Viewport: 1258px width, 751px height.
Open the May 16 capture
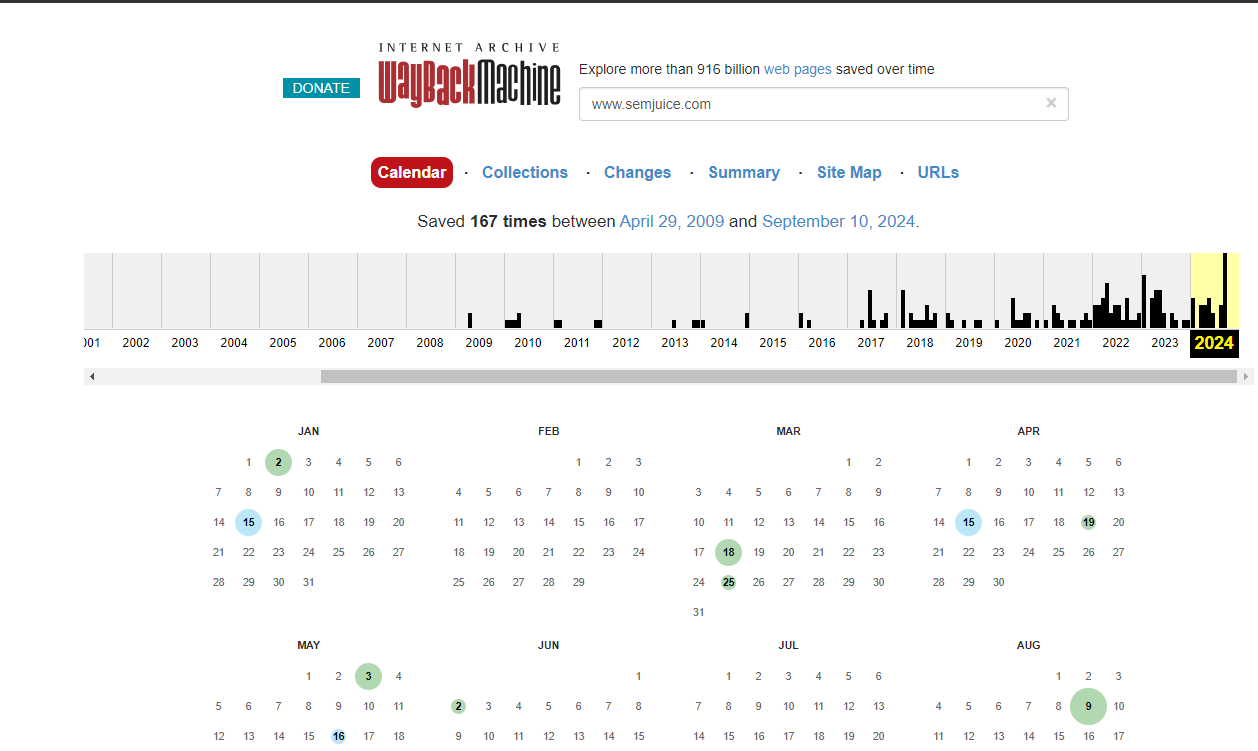pyautogui.click(x=339, y=736)
